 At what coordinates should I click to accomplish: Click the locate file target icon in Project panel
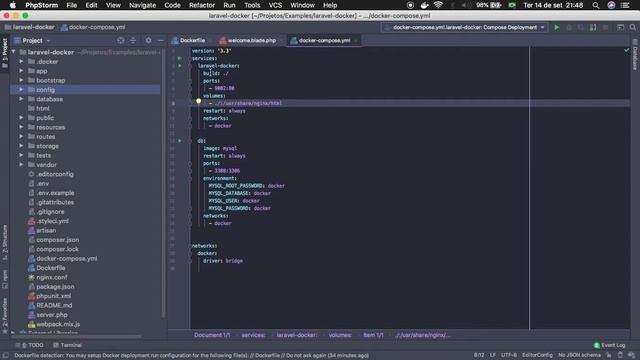120,40
